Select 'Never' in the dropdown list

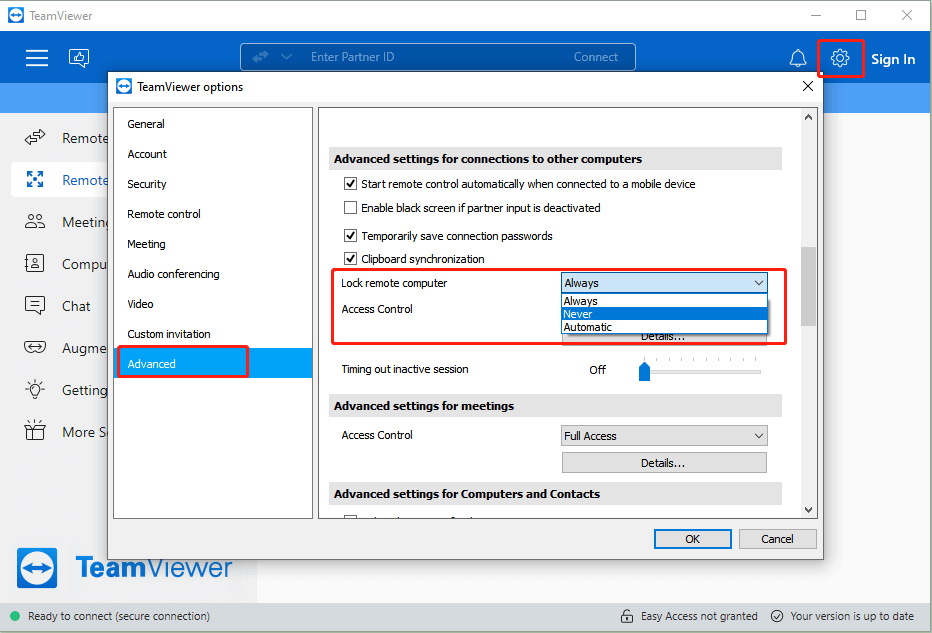[x=665, y=314]
